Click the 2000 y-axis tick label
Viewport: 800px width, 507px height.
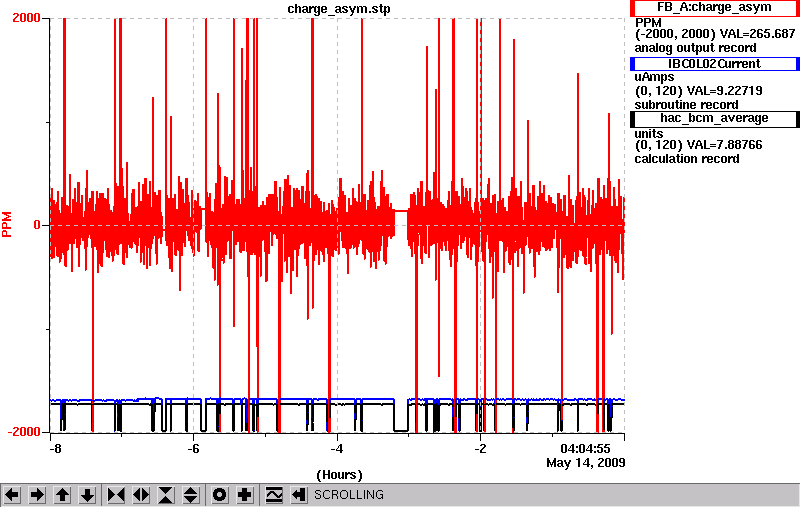[26, 18]
